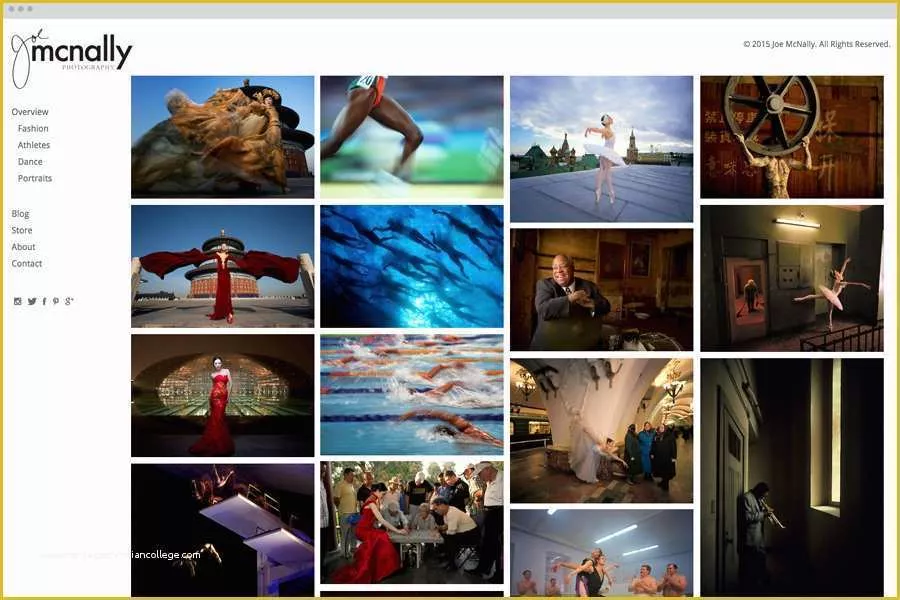
Task: Click the 2015 Joe McNally copyright text
Action: [816, 44]
